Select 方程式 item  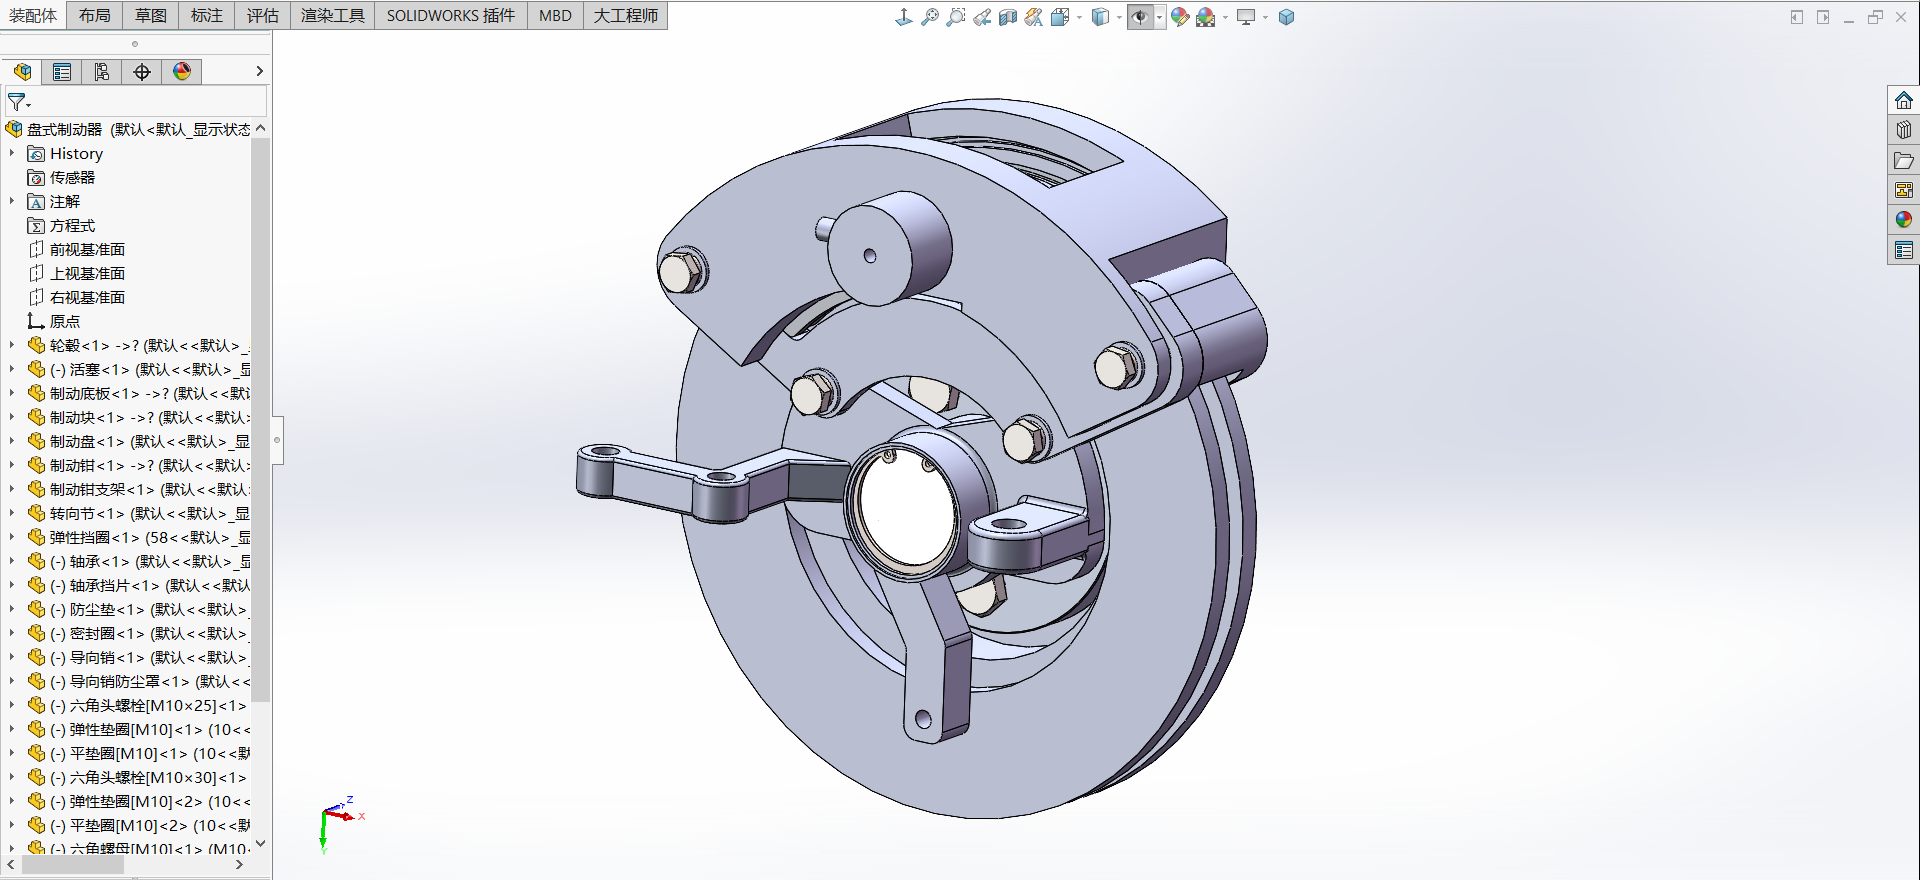pyautogui.click(x=72, y=225)
